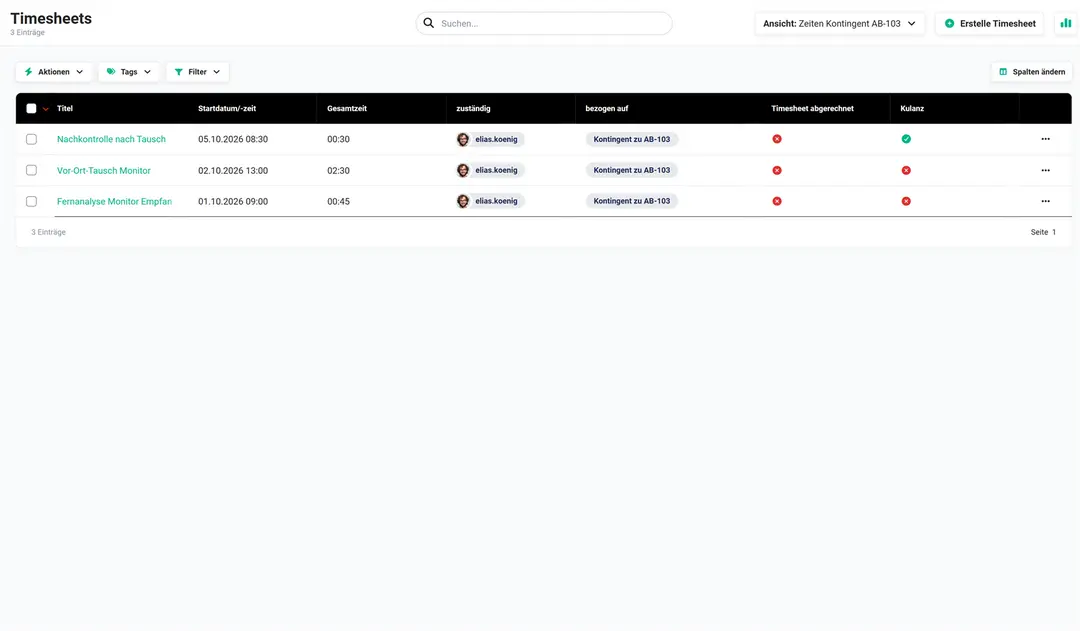Open the Aktionen dropdown
1080x631 pixels.
coord(54,72)
